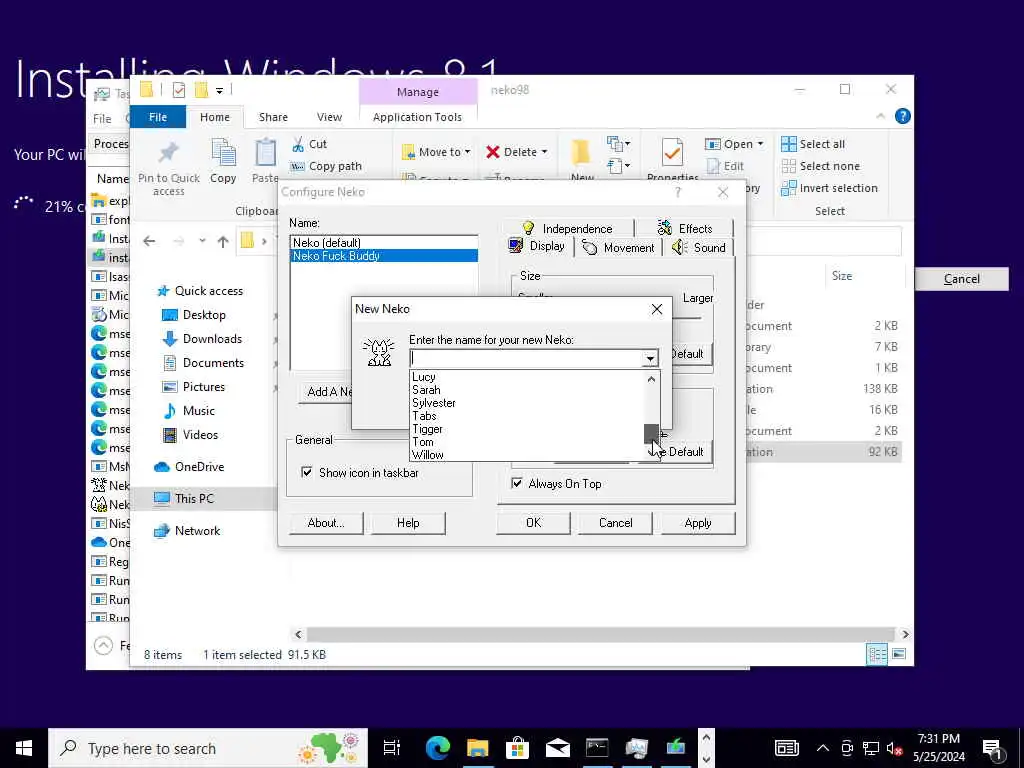Open Microsoft Store from the taskbar
The width and height of the screenshot is (1024, 768).
(517, 748)
